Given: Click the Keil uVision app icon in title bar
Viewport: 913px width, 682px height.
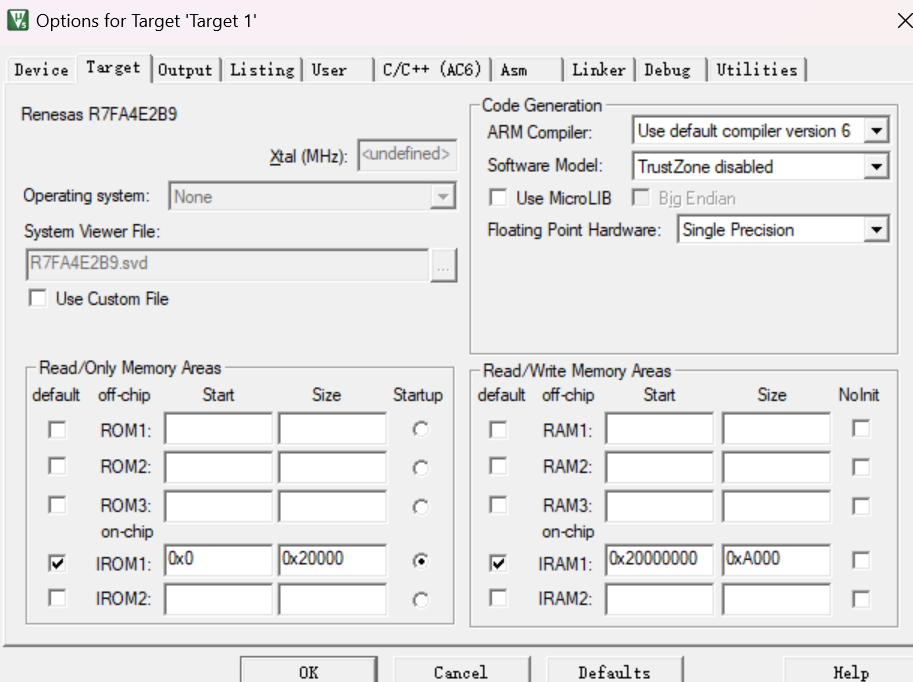Looking at the screenshot, I should pyautogui.click(x=17, y=20).
